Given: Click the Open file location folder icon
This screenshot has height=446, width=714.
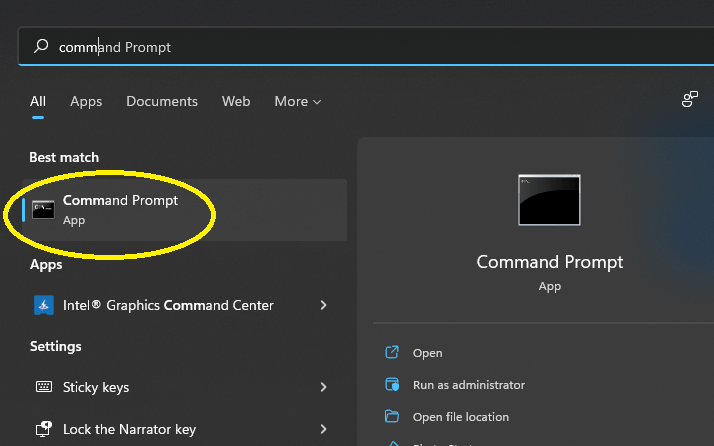Looking at the screenshot, I should 392,416.
